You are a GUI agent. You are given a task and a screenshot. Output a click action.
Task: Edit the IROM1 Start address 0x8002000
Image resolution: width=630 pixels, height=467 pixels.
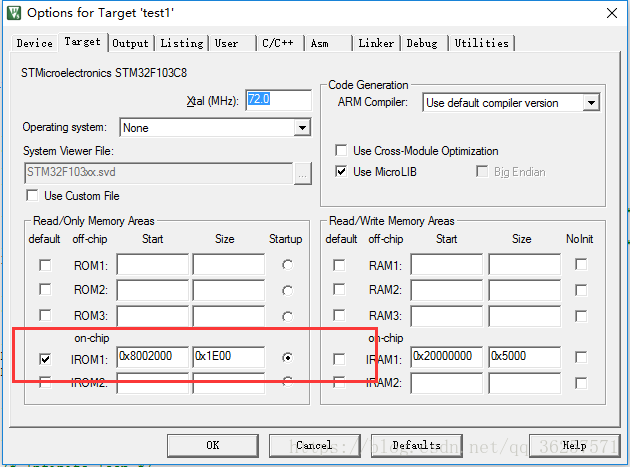(x=152, y=357)
